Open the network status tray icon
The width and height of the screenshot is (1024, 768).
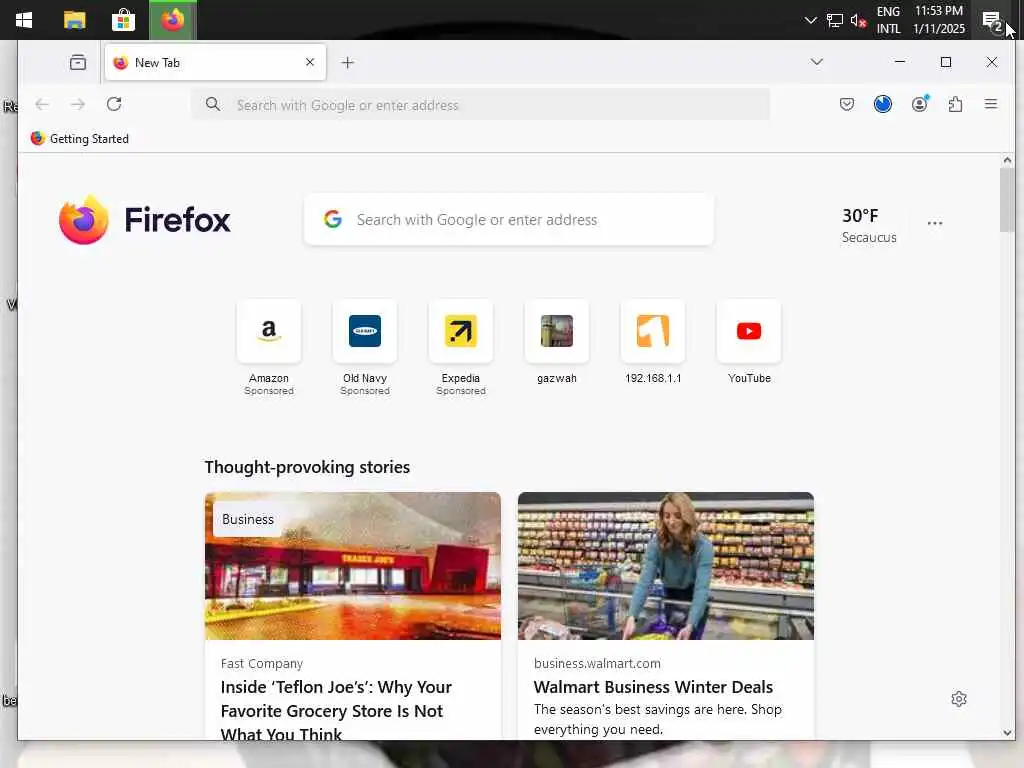pos(835,20)
